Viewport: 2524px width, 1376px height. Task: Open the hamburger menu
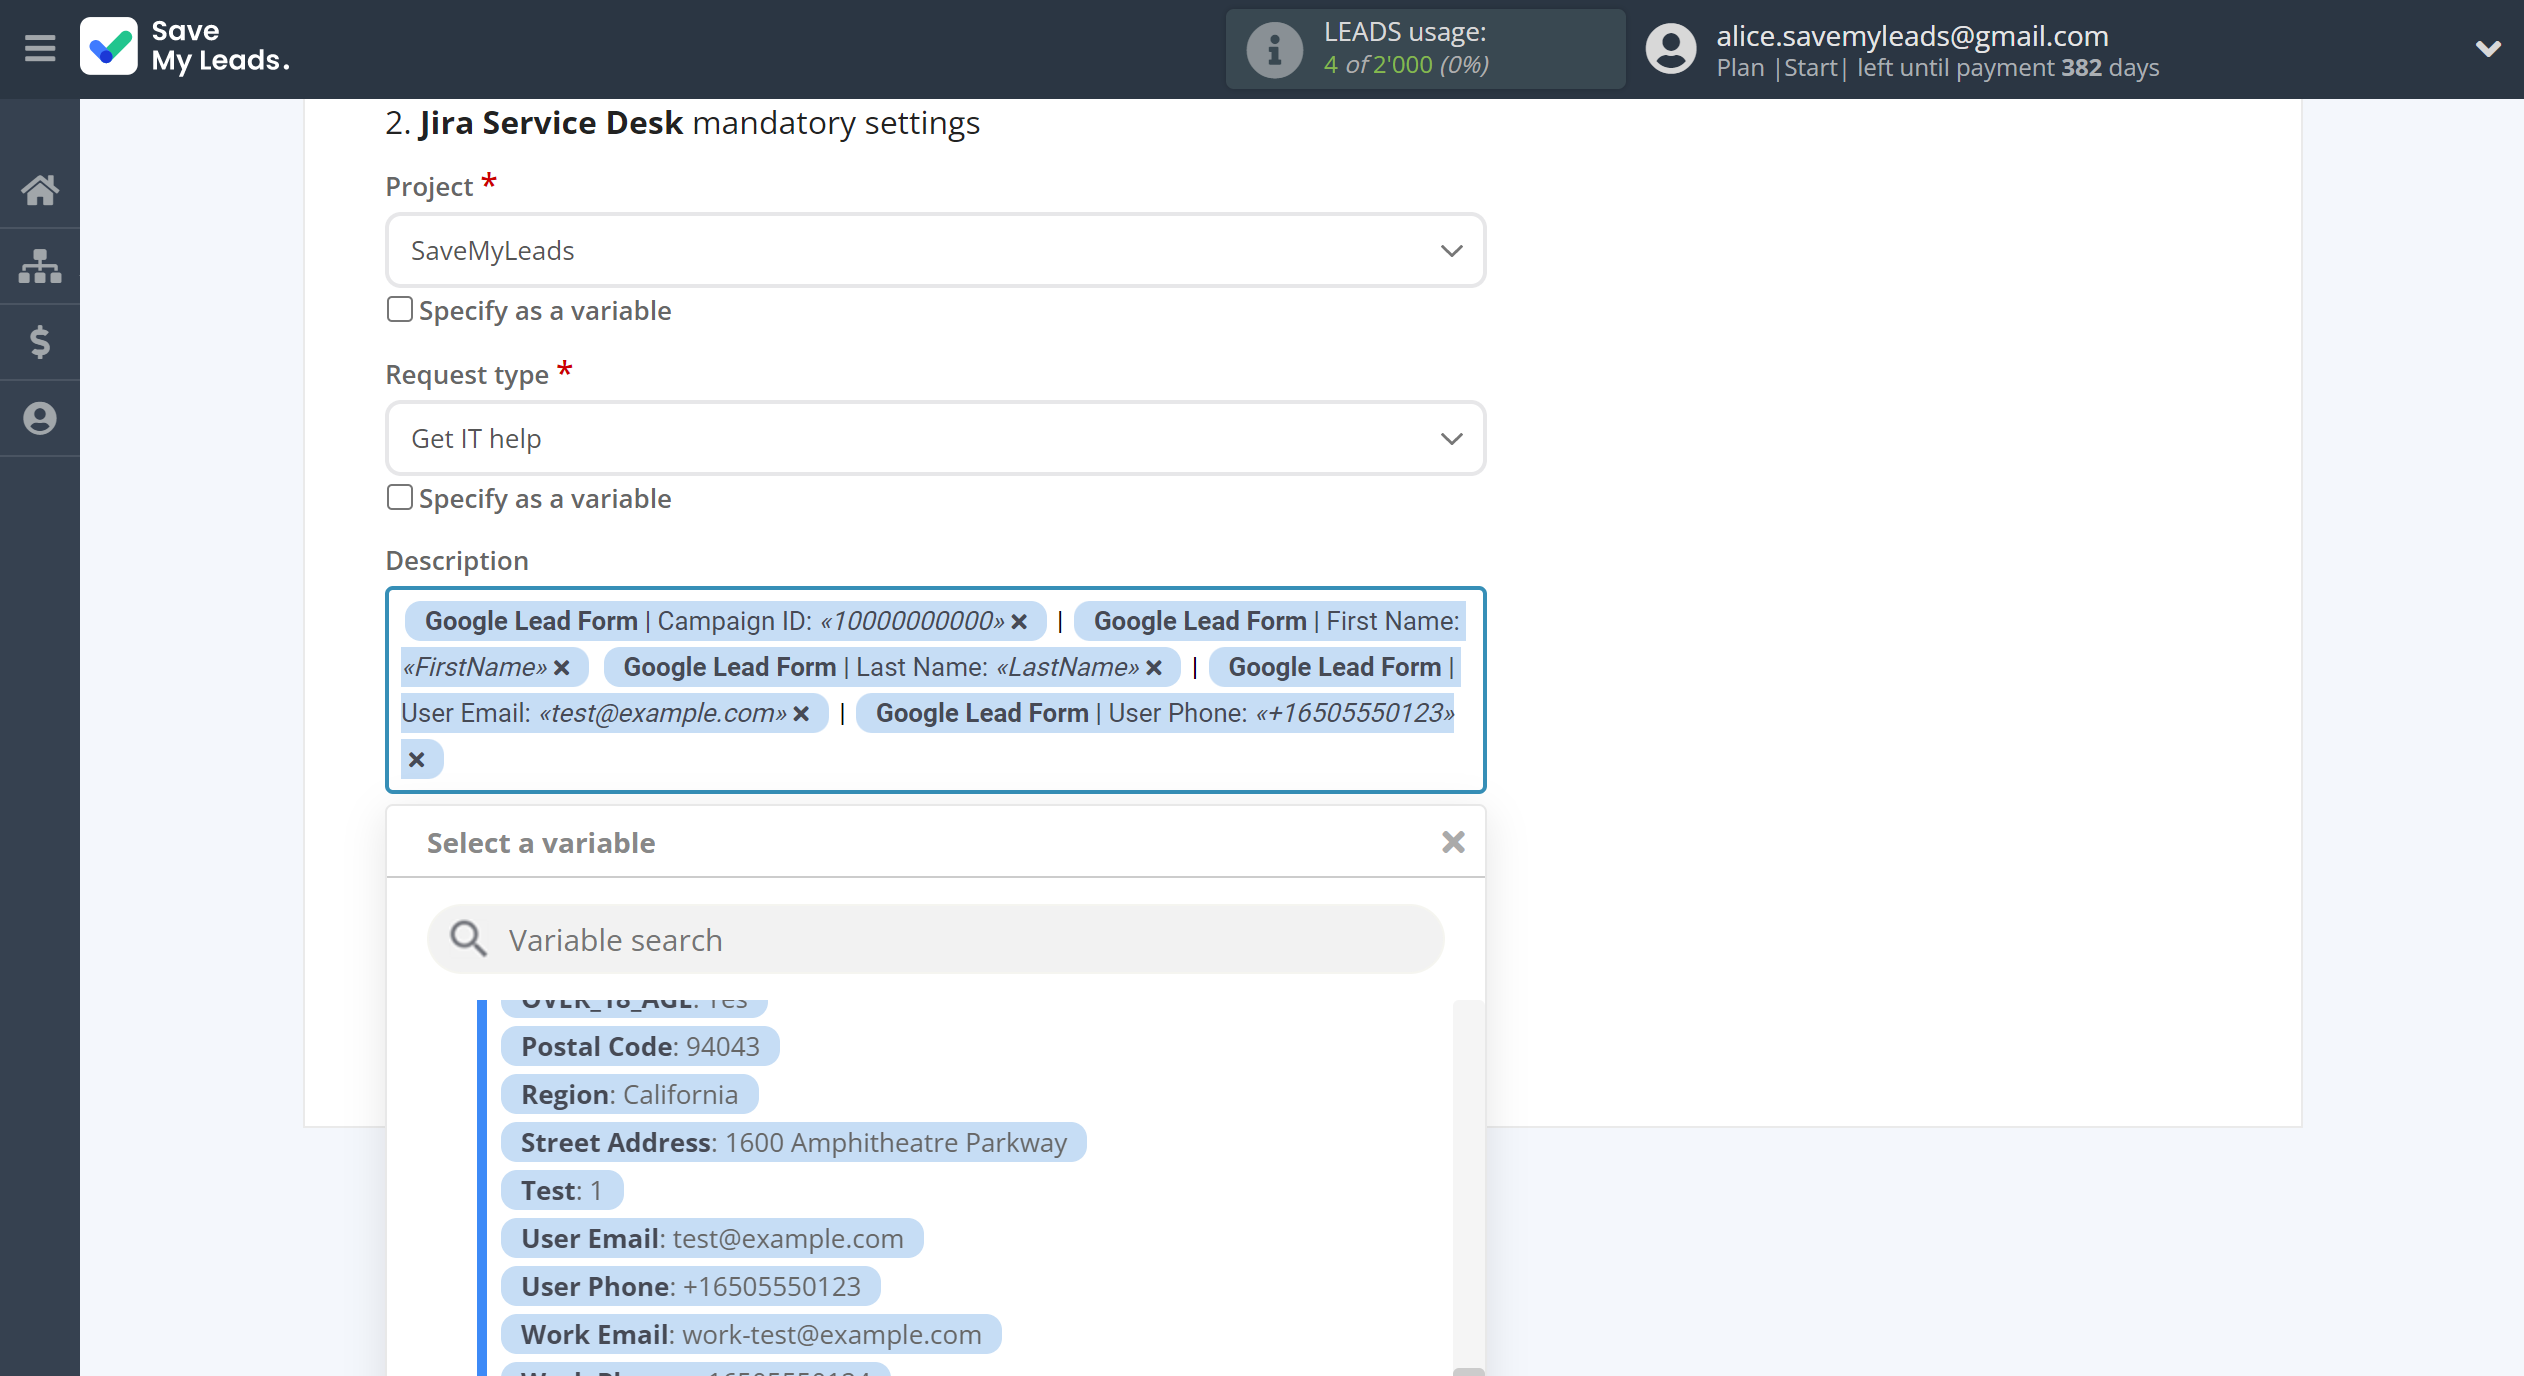tap(40, 48)
